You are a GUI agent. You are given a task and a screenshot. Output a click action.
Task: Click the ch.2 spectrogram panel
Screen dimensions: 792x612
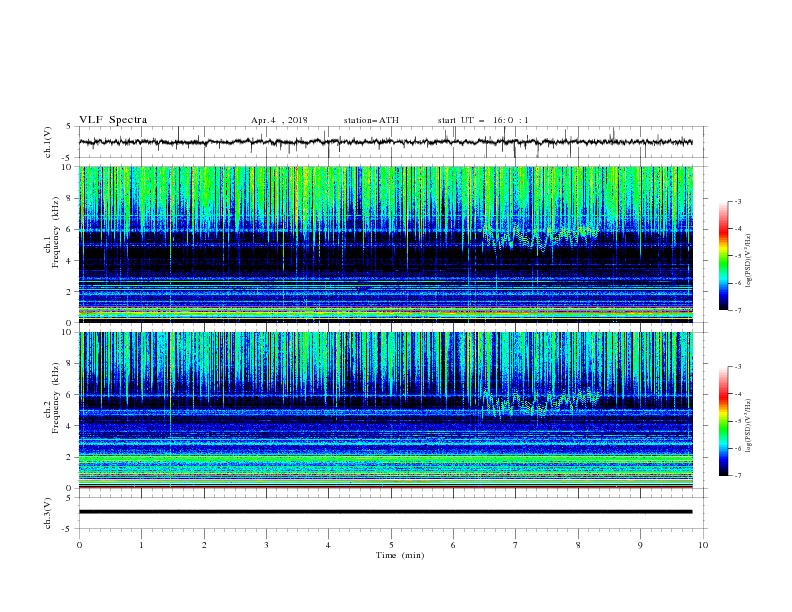coord(386,410)
